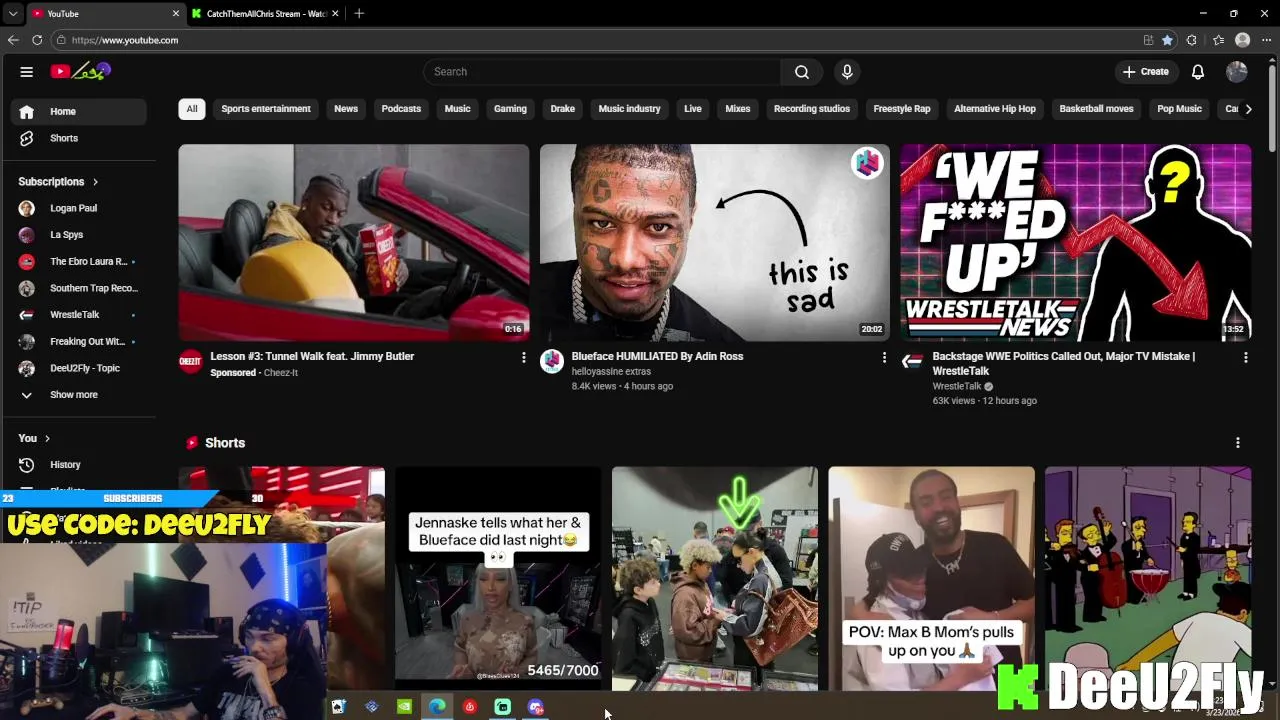Select the Podcasts chip
The width and height of the screenshot is (1280, 720).
tap(401, 109)
